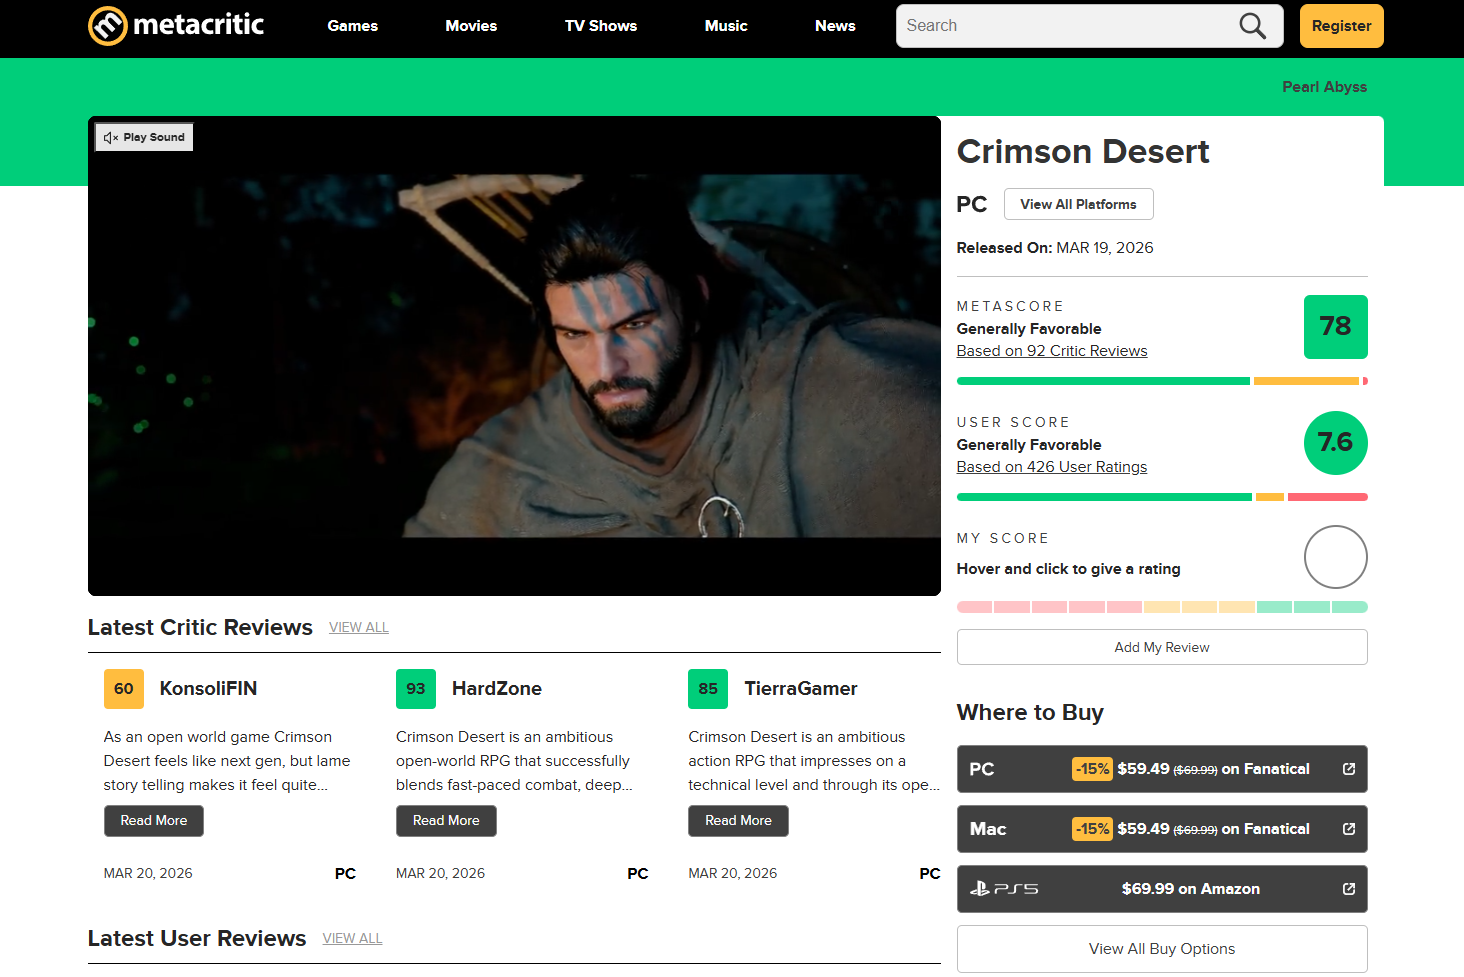Click Read More under the HardZone review
This screenshot has height=977, width=1464.
point(446,820)
